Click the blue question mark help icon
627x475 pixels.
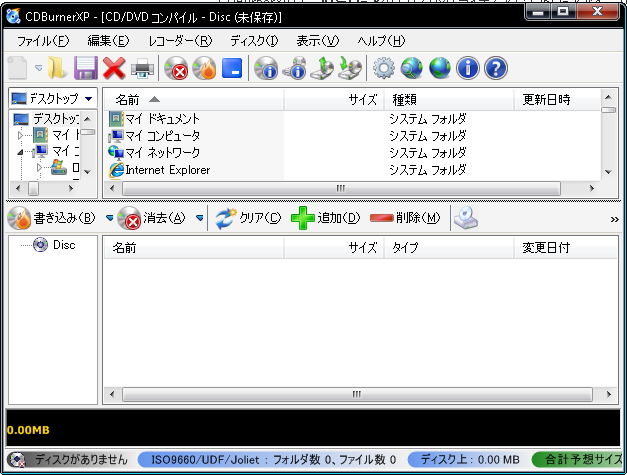(x=496, y=68)
